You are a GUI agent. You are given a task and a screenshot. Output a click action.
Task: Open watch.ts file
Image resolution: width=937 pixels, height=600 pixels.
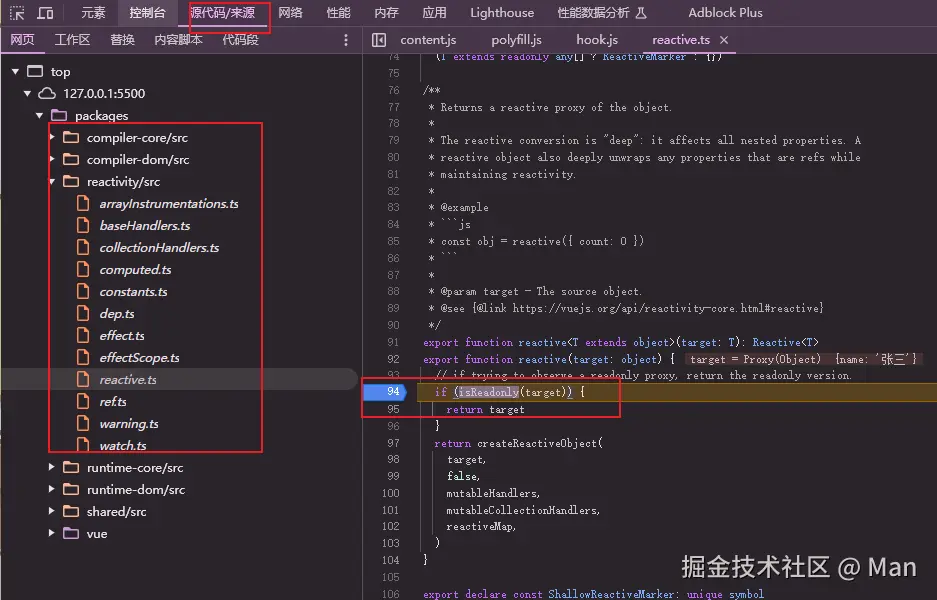pos(123,446)
